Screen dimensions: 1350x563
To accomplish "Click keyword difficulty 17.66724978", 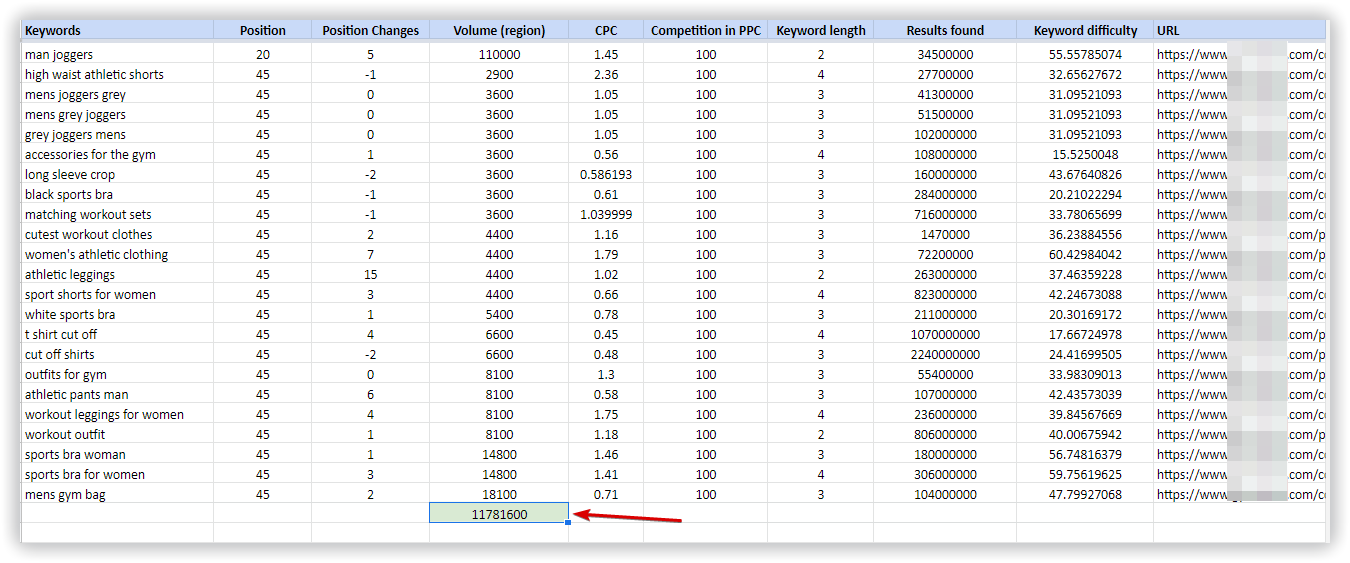I will (1085, 334).
